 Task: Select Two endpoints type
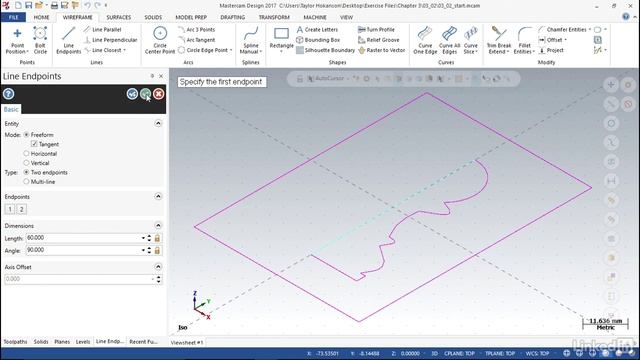point(27,172)
